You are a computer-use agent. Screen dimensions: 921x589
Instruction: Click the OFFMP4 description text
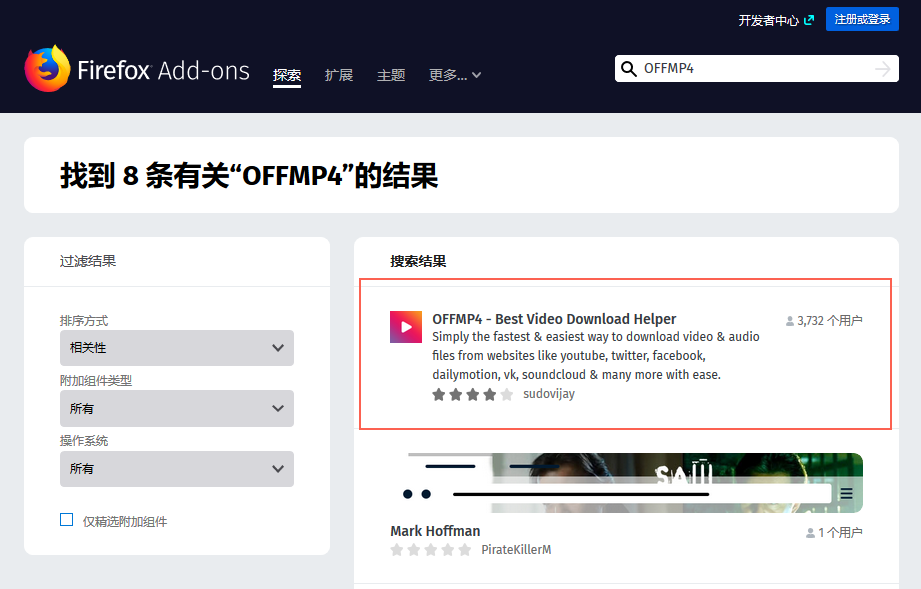point(596,355)
